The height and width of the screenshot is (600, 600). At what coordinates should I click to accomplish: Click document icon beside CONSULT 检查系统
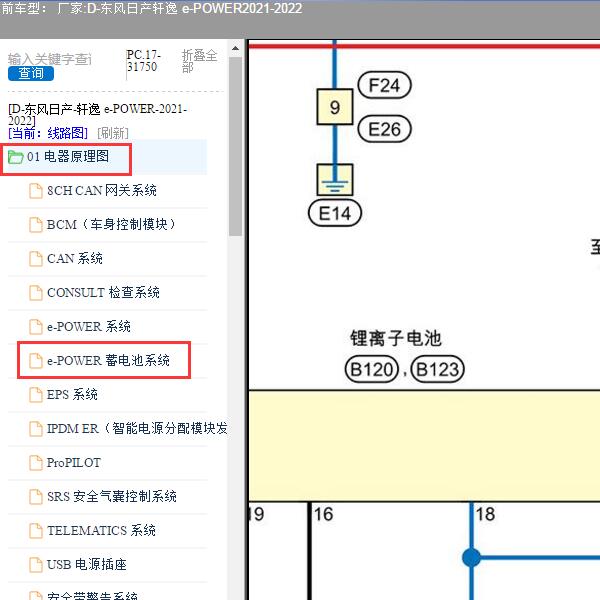[36, 293]
